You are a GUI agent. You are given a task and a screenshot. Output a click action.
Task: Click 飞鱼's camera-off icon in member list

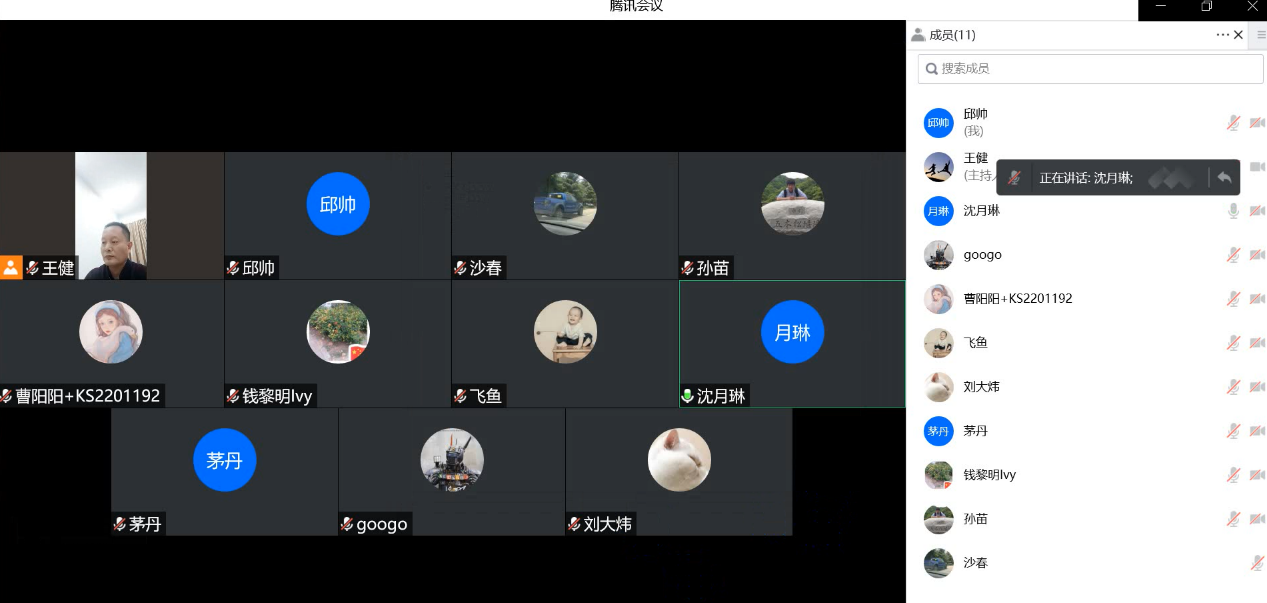pos(1257,343)
